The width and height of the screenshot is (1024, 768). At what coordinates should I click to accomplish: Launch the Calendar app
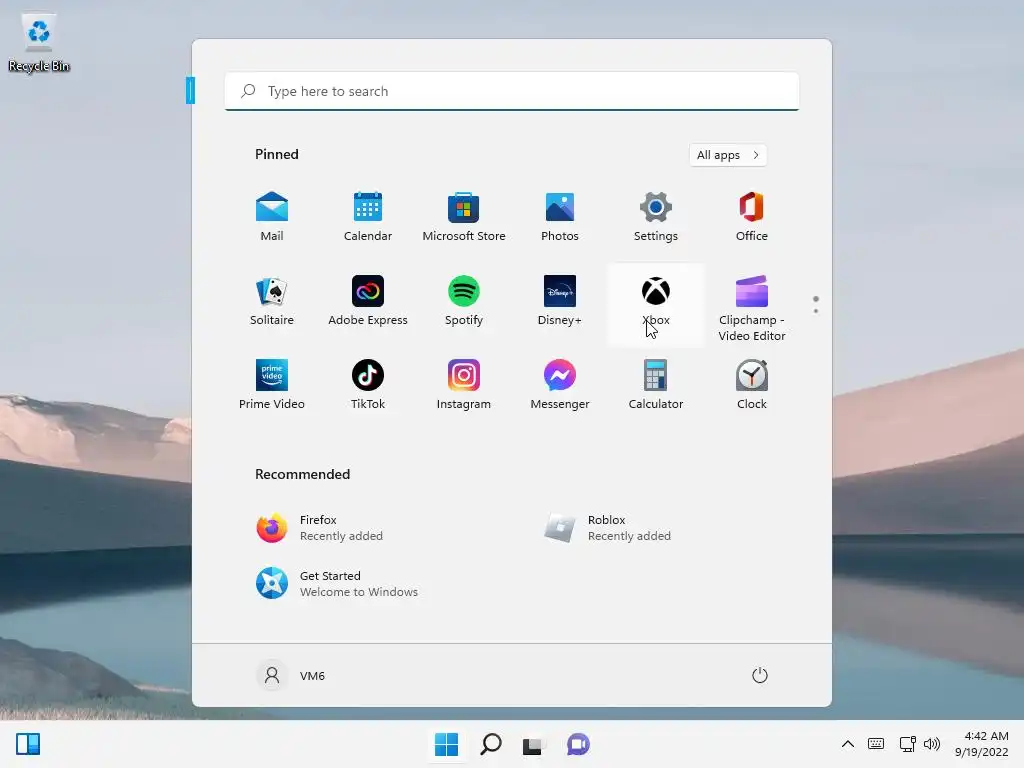[368, 217]
